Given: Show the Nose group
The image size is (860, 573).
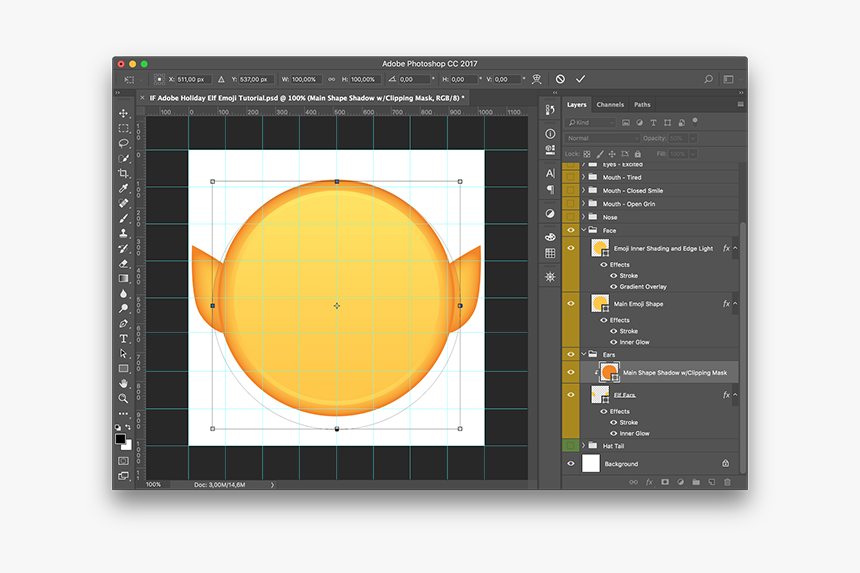Looking at the screenshot, I should pyautogui.click(x=570, y=217).
